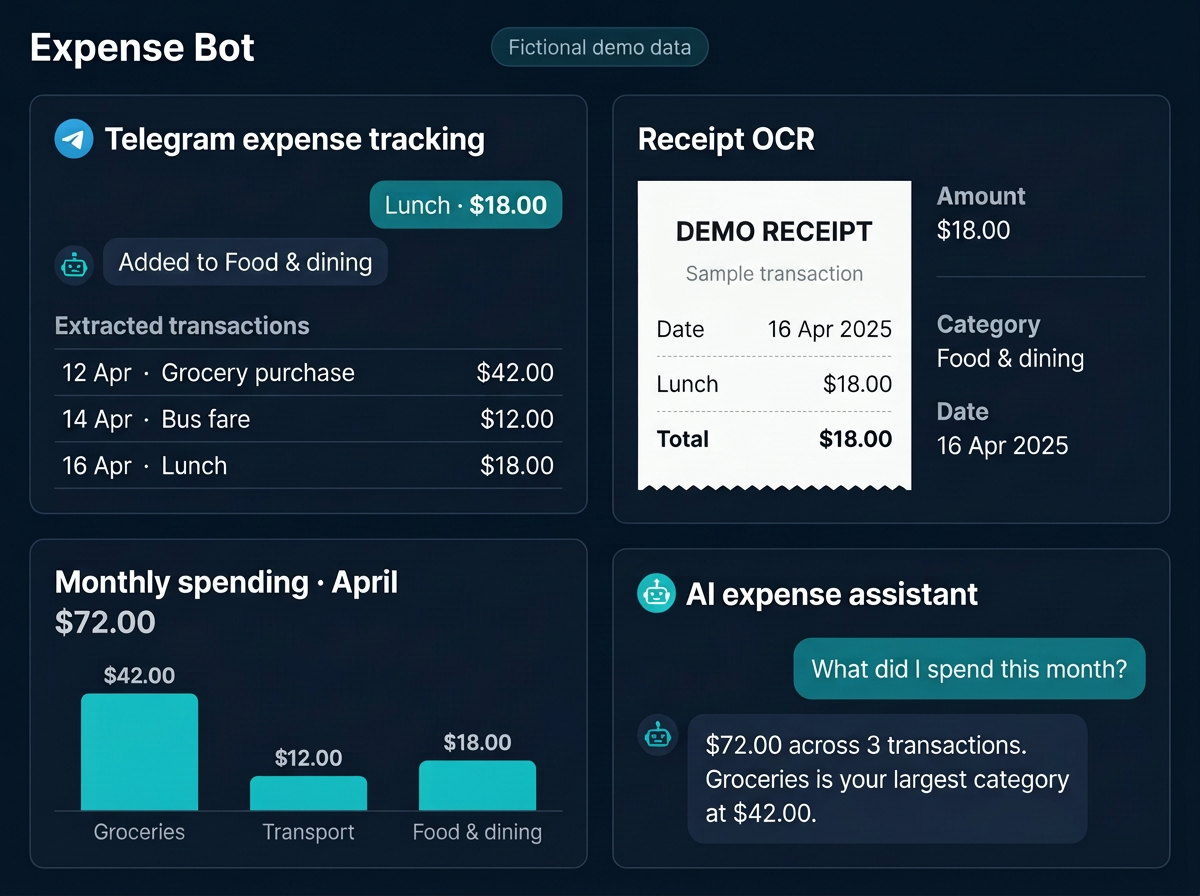The height and width of the screenshot is (896, 1200).
Task: Click the $42.00 amount in transactions table
Action: tap(515, 373)
